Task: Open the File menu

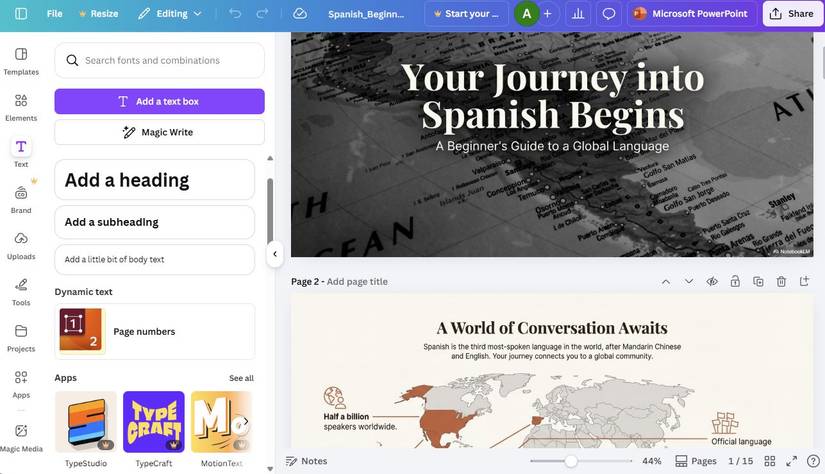Action: pyautogui.click(x=54, y=14)
